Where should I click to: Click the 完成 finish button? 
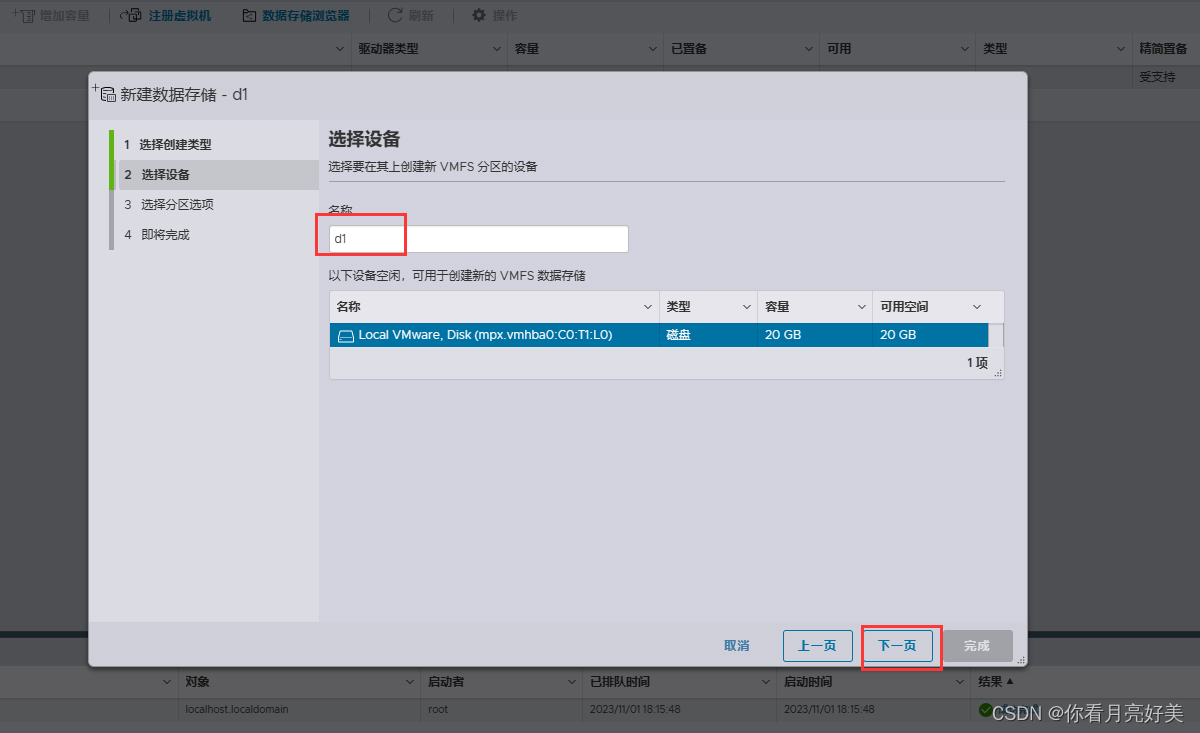pos(977,646)
